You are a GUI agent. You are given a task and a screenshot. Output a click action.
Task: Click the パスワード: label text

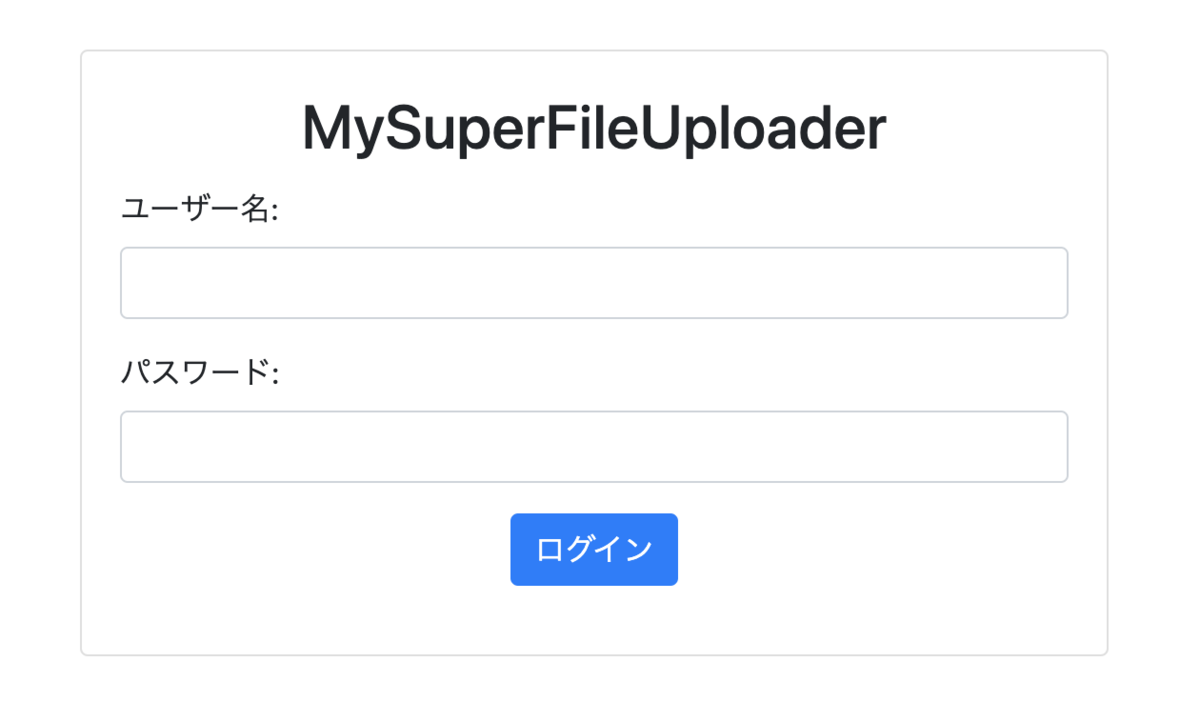pos(199,373)
